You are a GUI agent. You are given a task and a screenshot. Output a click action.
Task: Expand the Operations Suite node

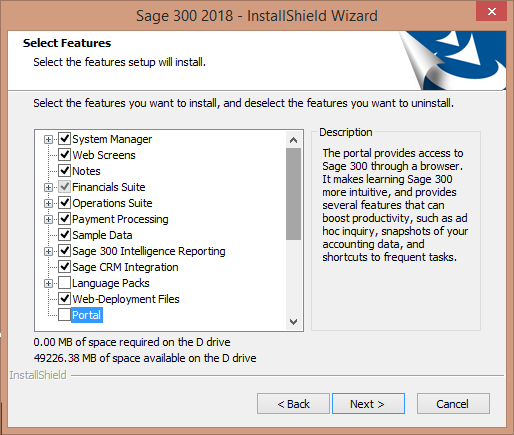(48, 203)
